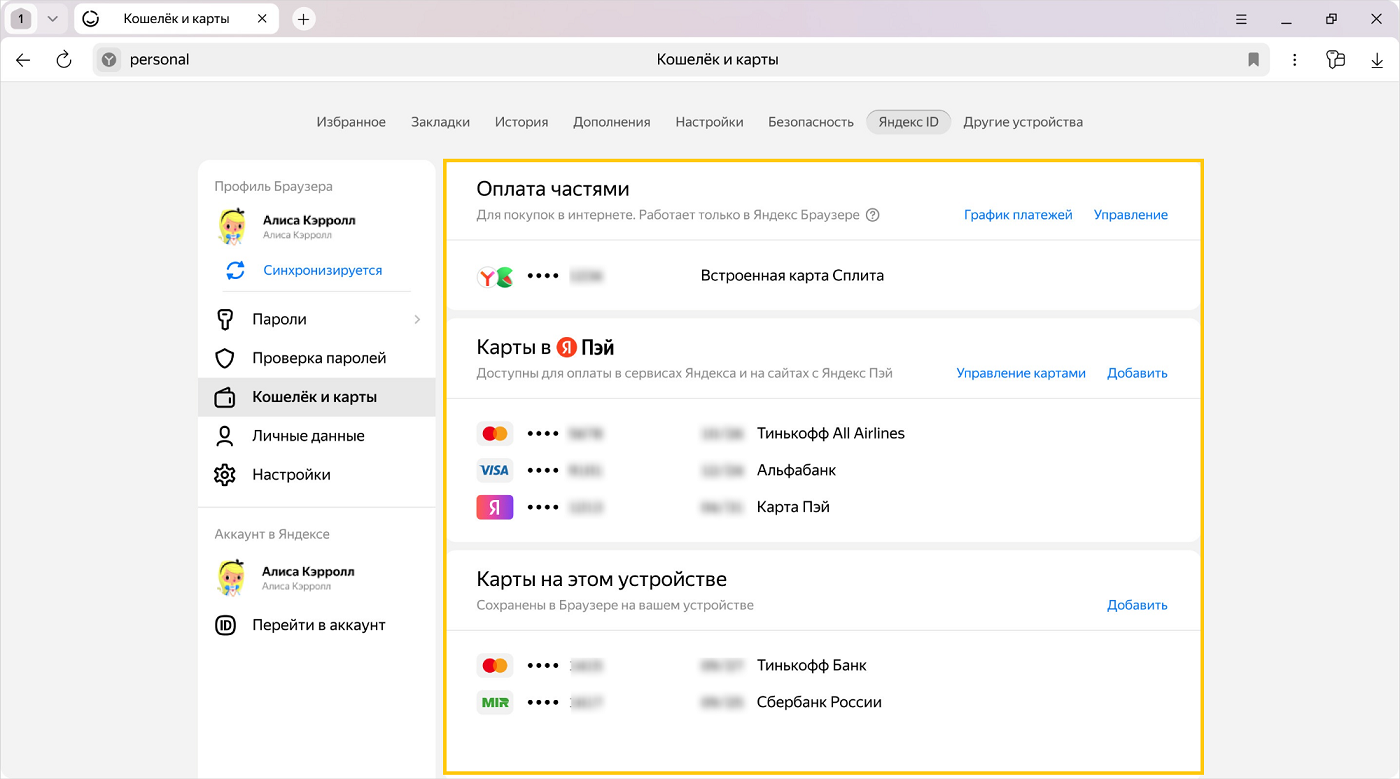This screenshot has height=779, width=1400.
Task: Click the Синхронизируется sync status
Action: click(x=322, y=270)
